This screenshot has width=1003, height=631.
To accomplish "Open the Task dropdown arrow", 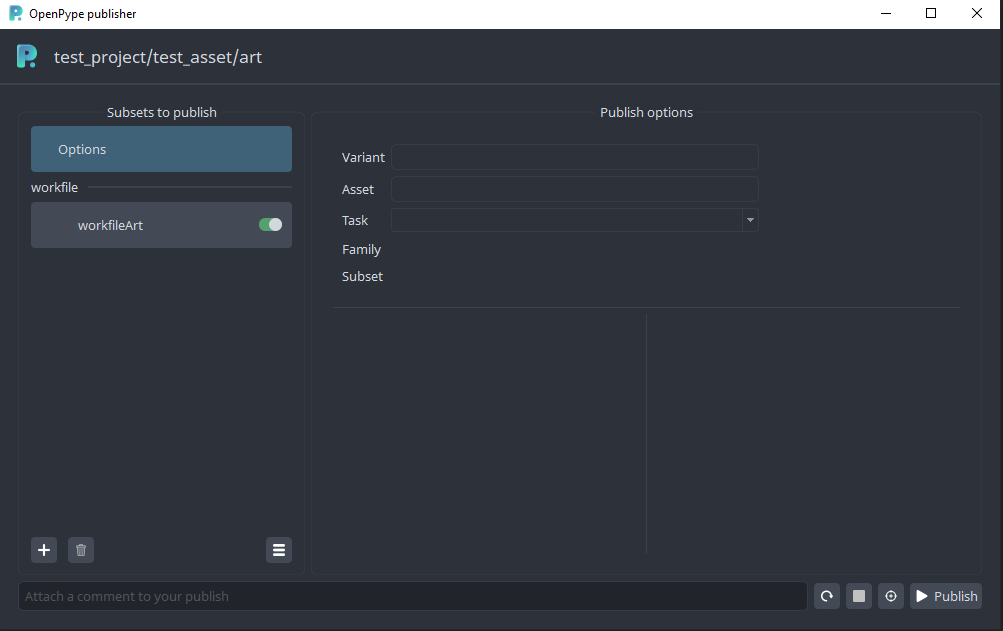I will click(x=750, y=220).
